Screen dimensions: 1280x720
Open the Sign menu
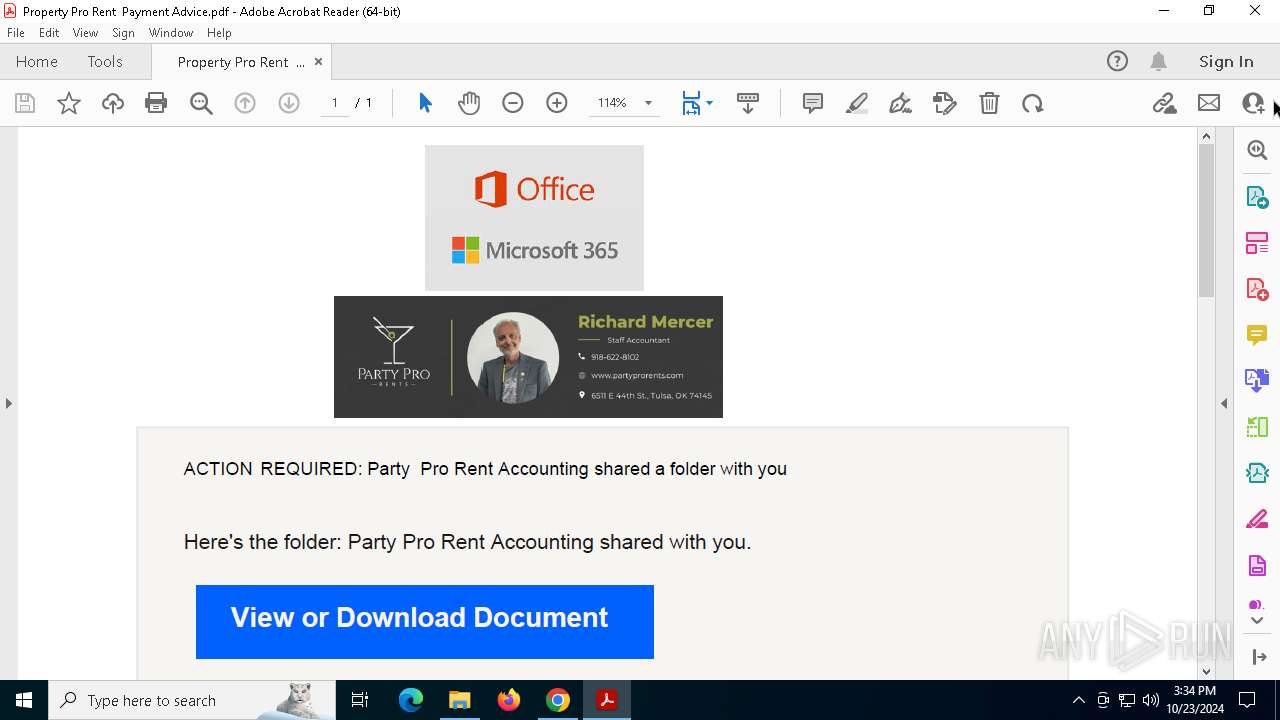tap(124, 33)
